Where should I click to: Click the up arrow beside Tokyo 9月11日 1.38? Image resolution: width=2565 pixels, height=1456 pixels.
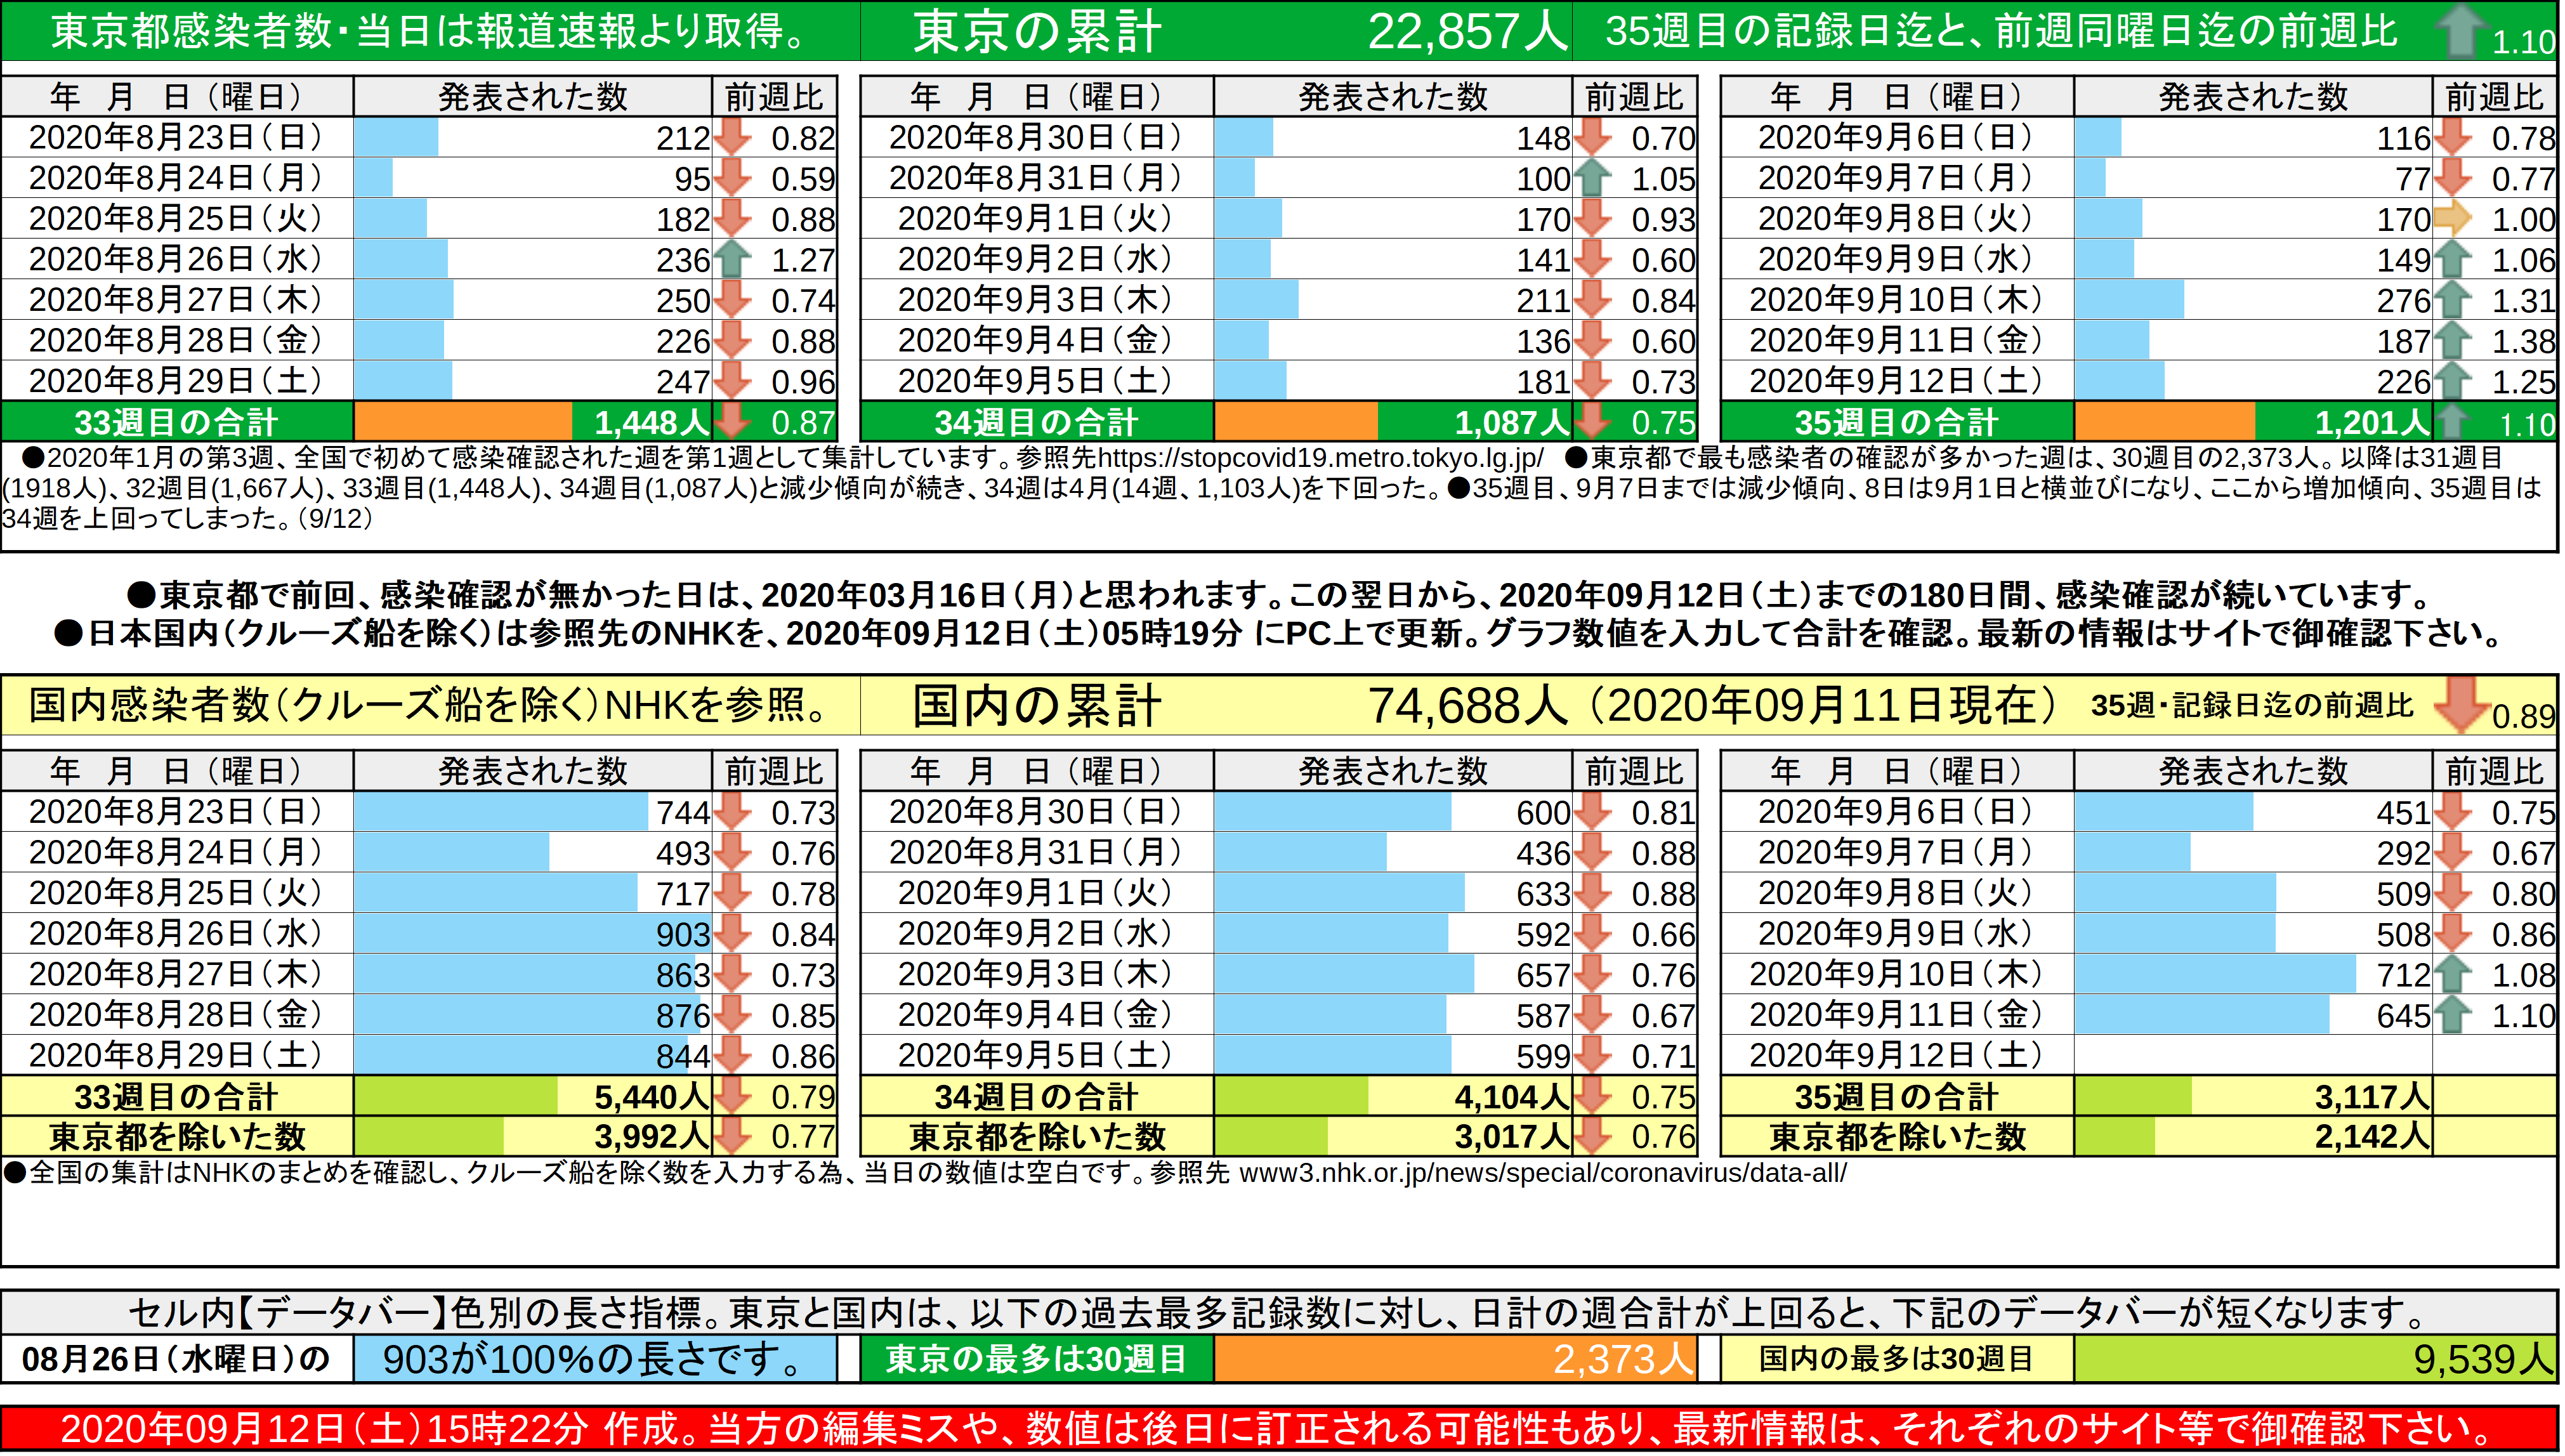(x=2452, y=341)
